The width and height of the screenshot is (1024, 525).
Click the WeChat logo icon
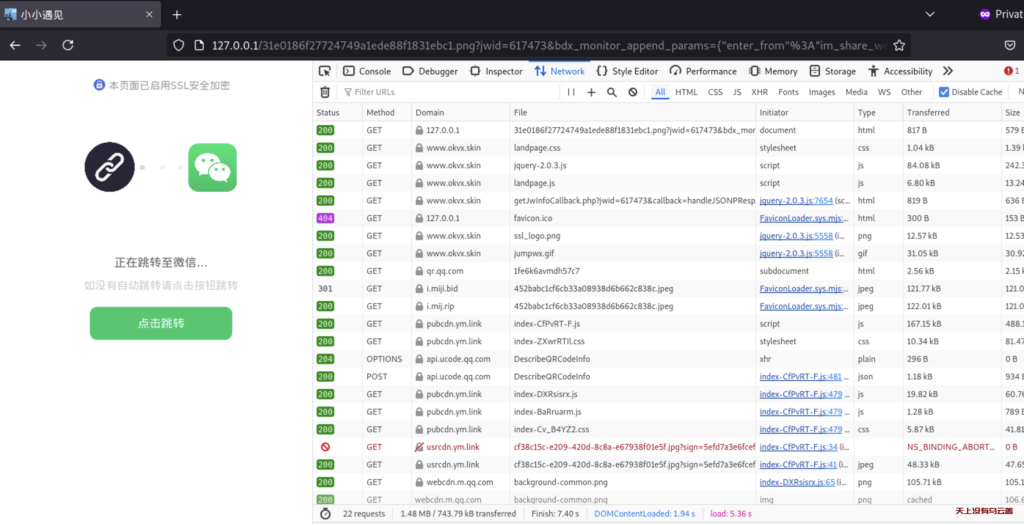(x=213, y=168)
